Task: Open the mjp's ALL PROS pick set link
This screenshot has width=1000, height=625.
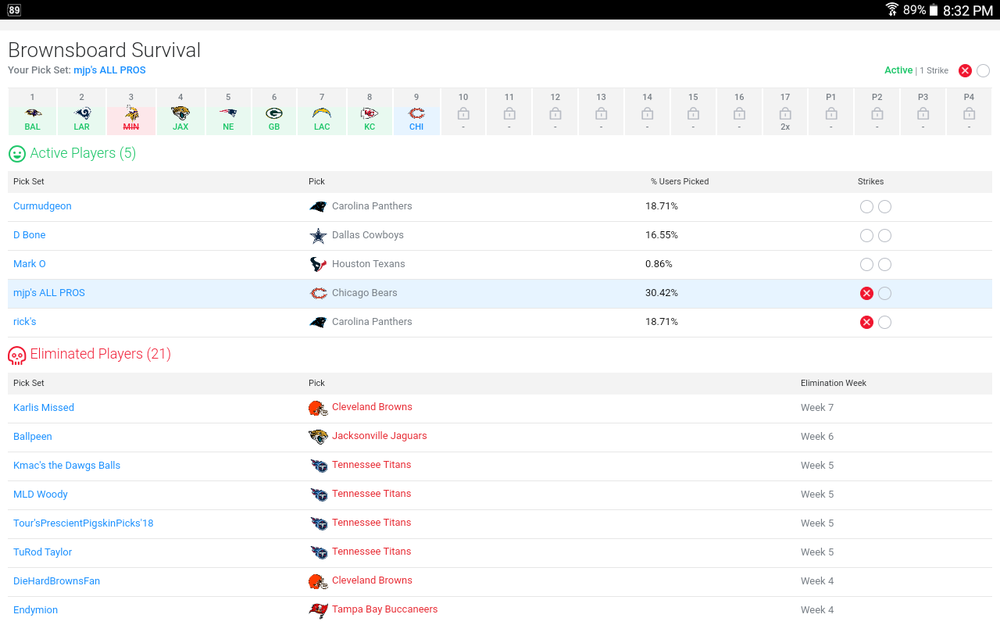Action: tap(49, 293)
